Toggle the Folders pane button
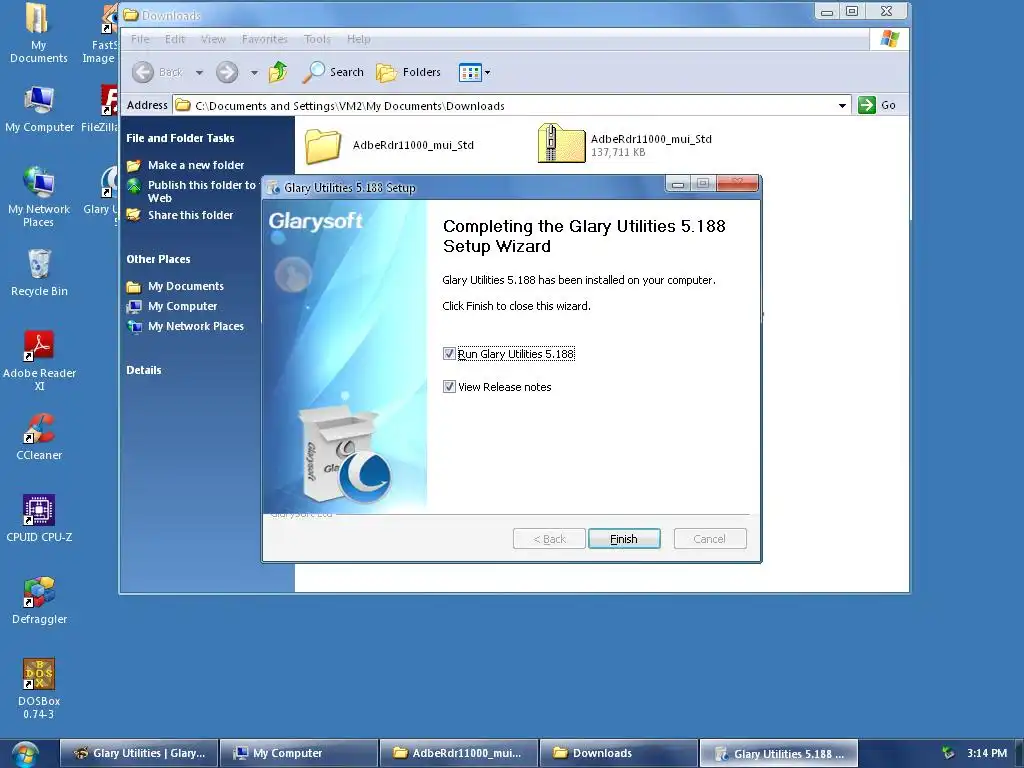 (x=409, y=72)
